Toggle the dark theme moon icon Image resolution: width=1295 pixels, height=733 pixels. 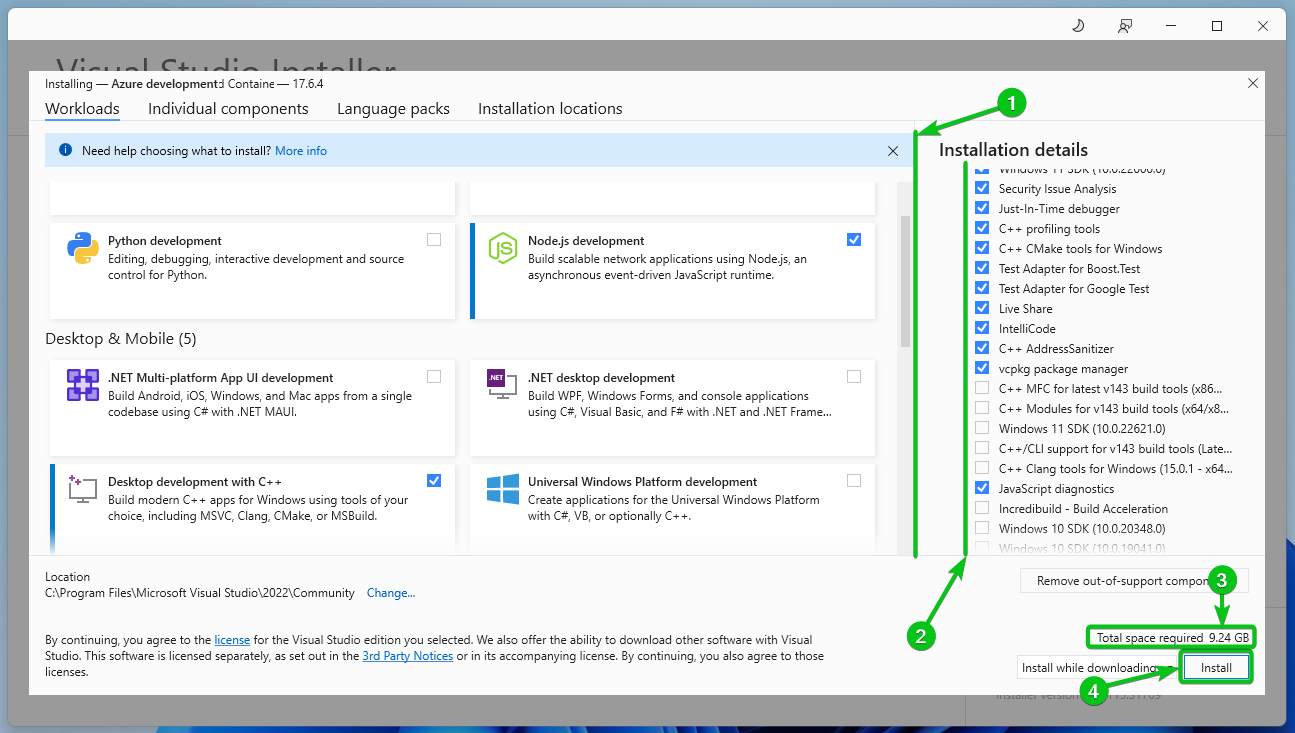(1078, 26)
